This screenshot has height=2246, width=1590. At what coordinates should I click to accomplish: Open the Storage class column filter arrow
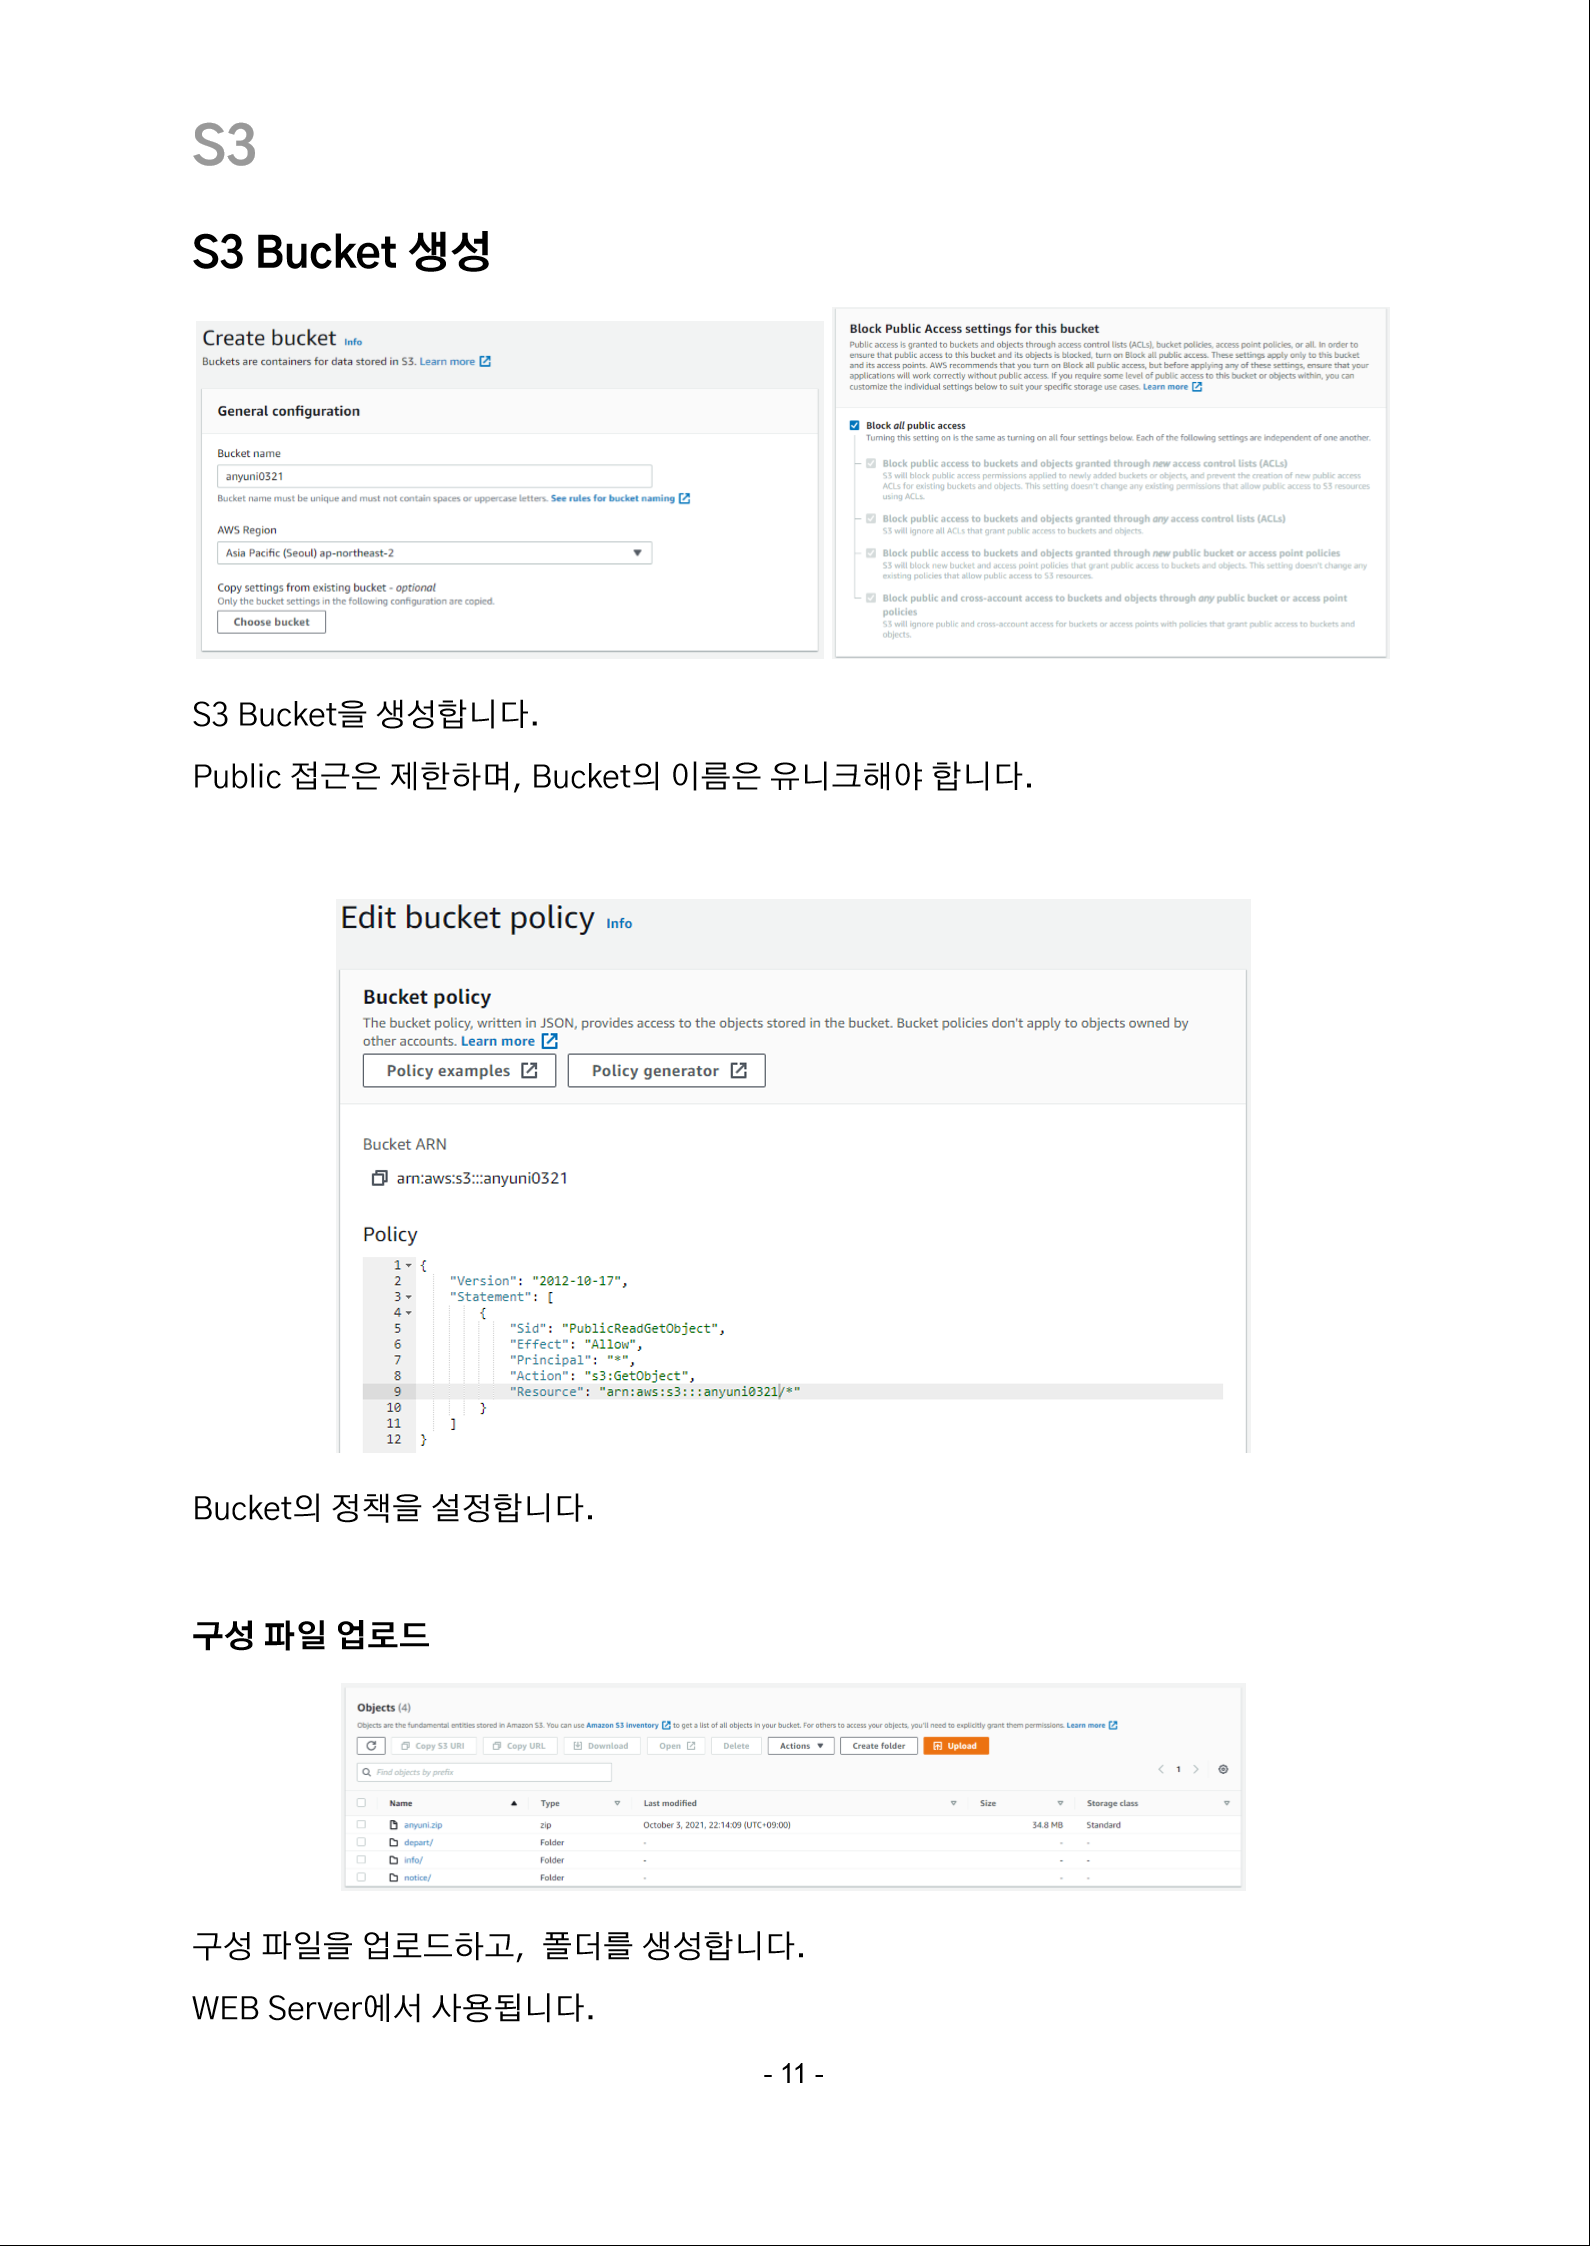point(1227,1803)
